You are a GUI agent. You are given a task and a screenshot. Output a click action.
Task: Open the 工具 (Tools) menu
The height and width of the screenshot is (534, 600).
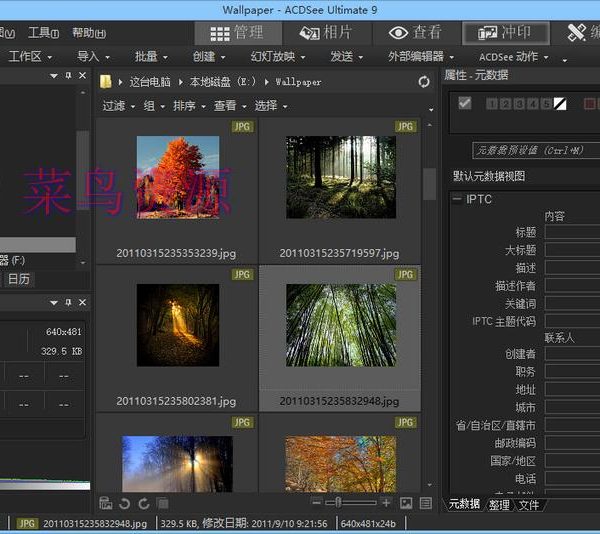click(x=43, y=33)
